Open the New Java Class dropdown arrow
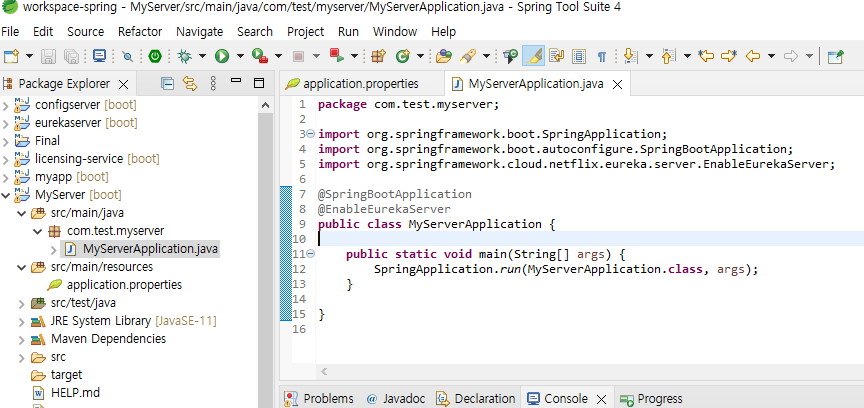This screenshot has height=408, width=864. (420, 56)
